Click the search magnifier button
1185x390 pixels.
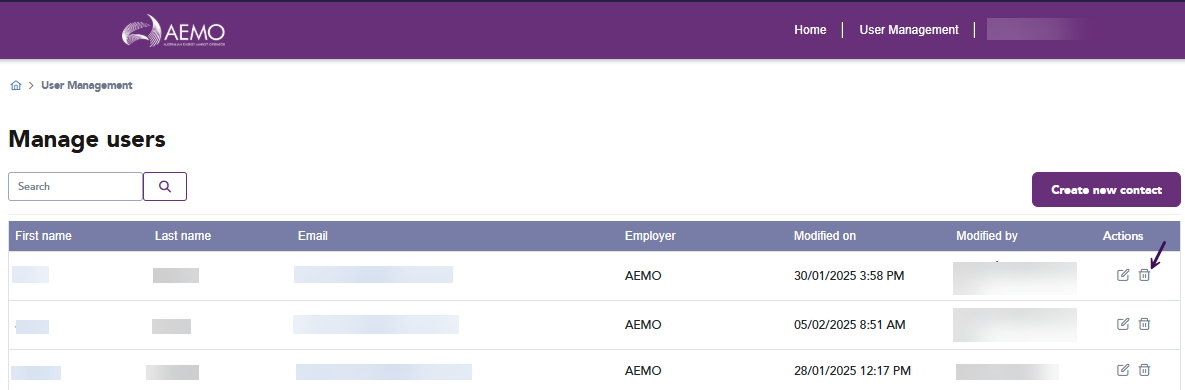point(165,187)
